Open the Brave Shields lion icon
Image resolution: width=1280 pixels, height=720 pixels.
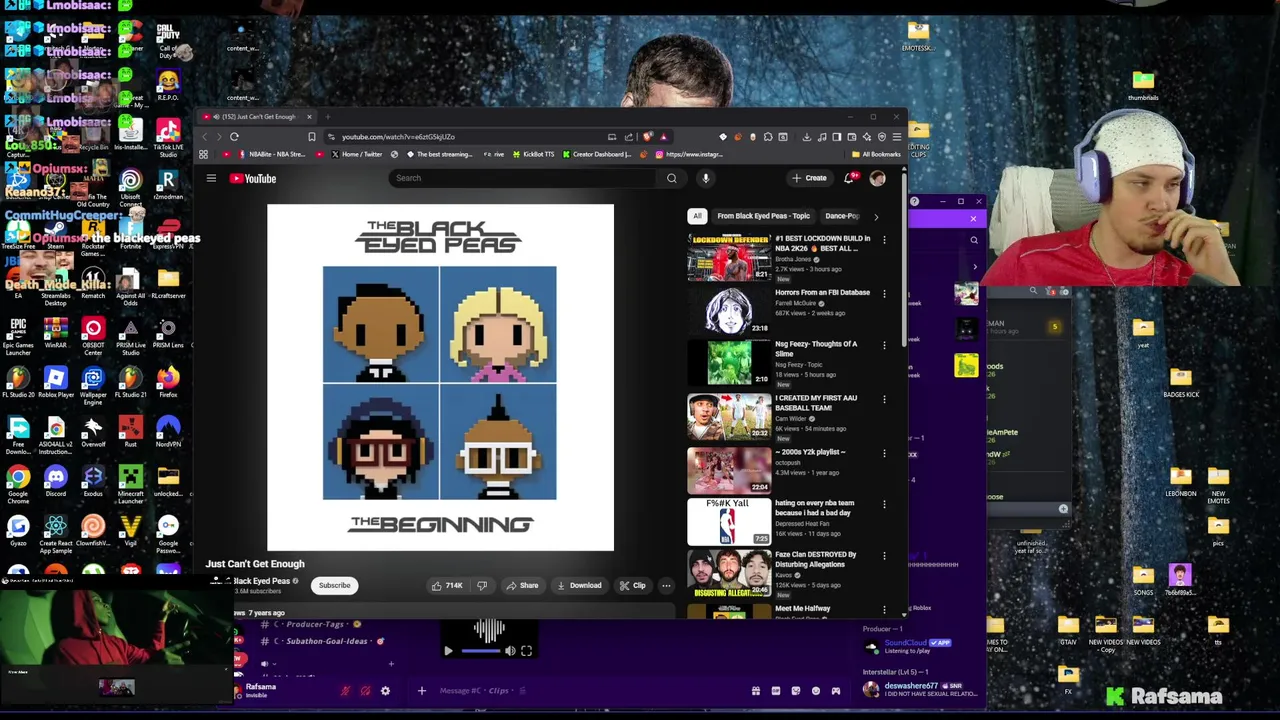[x=648, y=137]
